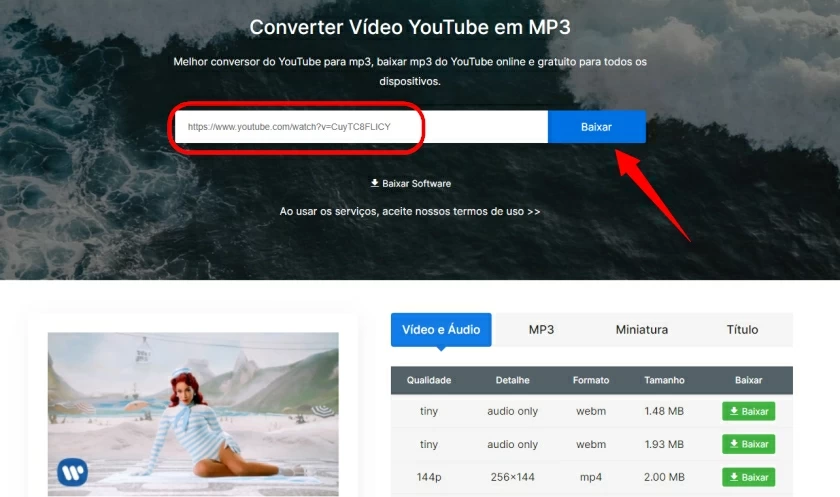Click the Warner logo on the thumbnail
The width and height of the screenshot is (840, 497).
(x=73, y=472)
